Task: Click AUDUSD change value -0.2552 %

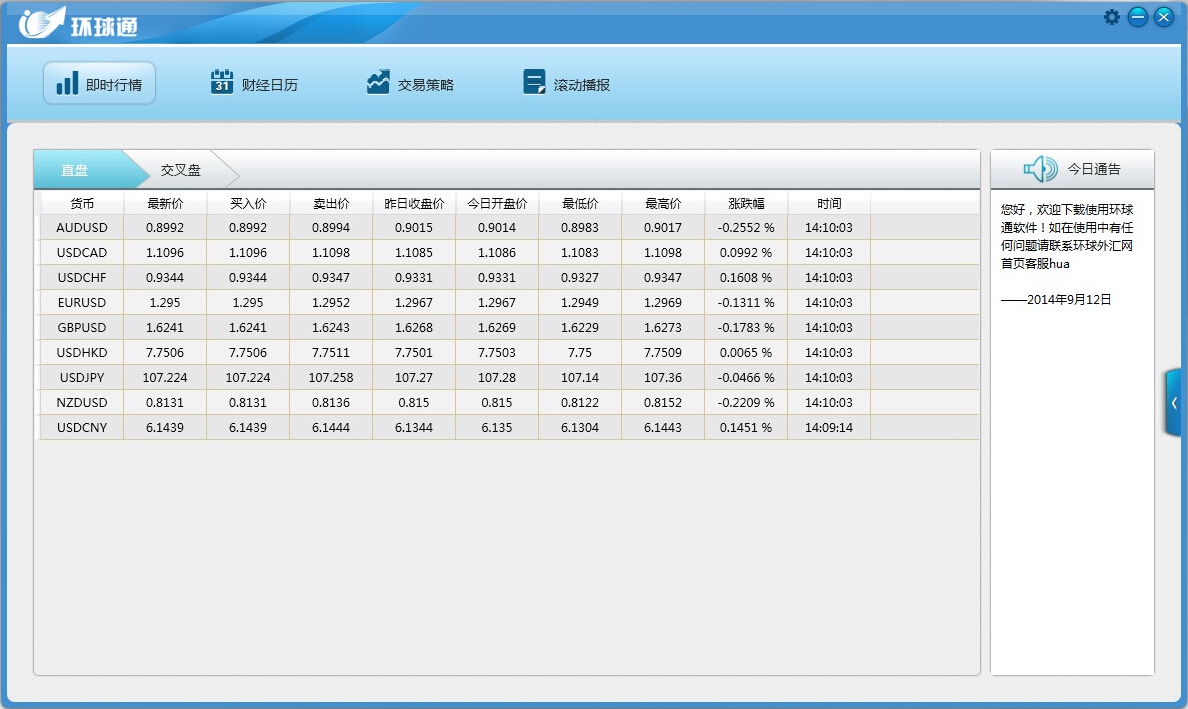Action: 746,227
